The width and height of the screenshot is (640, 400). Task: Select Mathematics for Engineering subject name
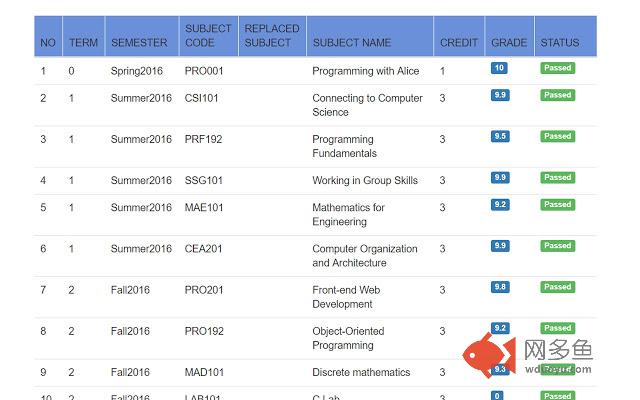coord(348,214)
